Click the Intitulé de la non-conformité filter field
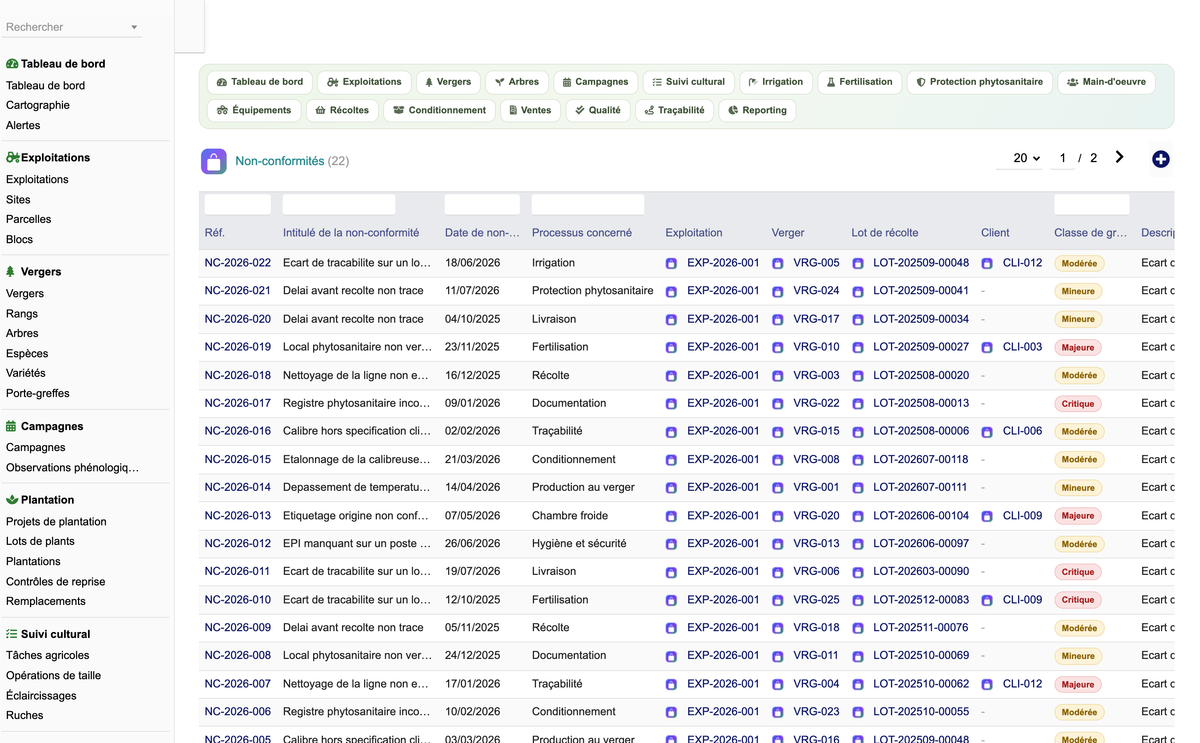Image resolution: width=1200 pixels, height=743 pixels. point(339,205)
